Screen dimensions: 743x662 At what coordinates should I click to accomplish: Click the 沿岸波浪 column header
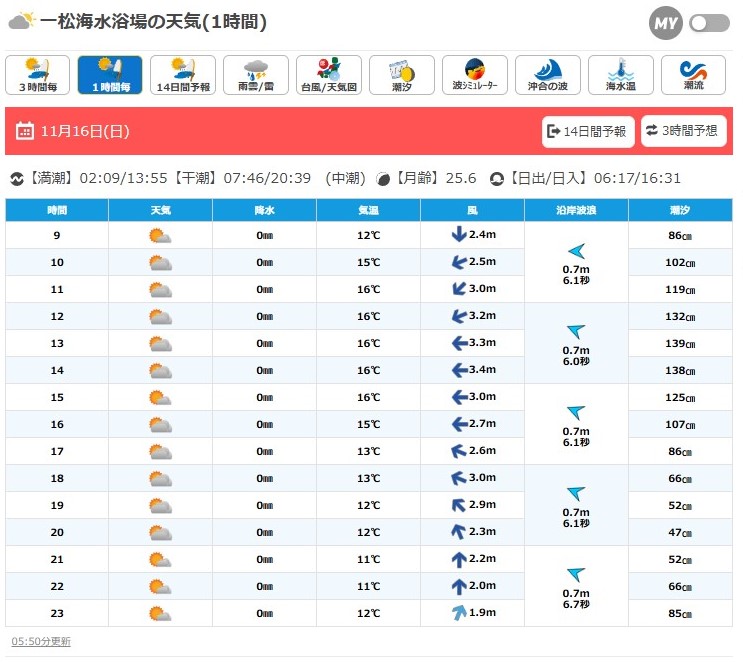pyautogui.click(x=576, y=209)
